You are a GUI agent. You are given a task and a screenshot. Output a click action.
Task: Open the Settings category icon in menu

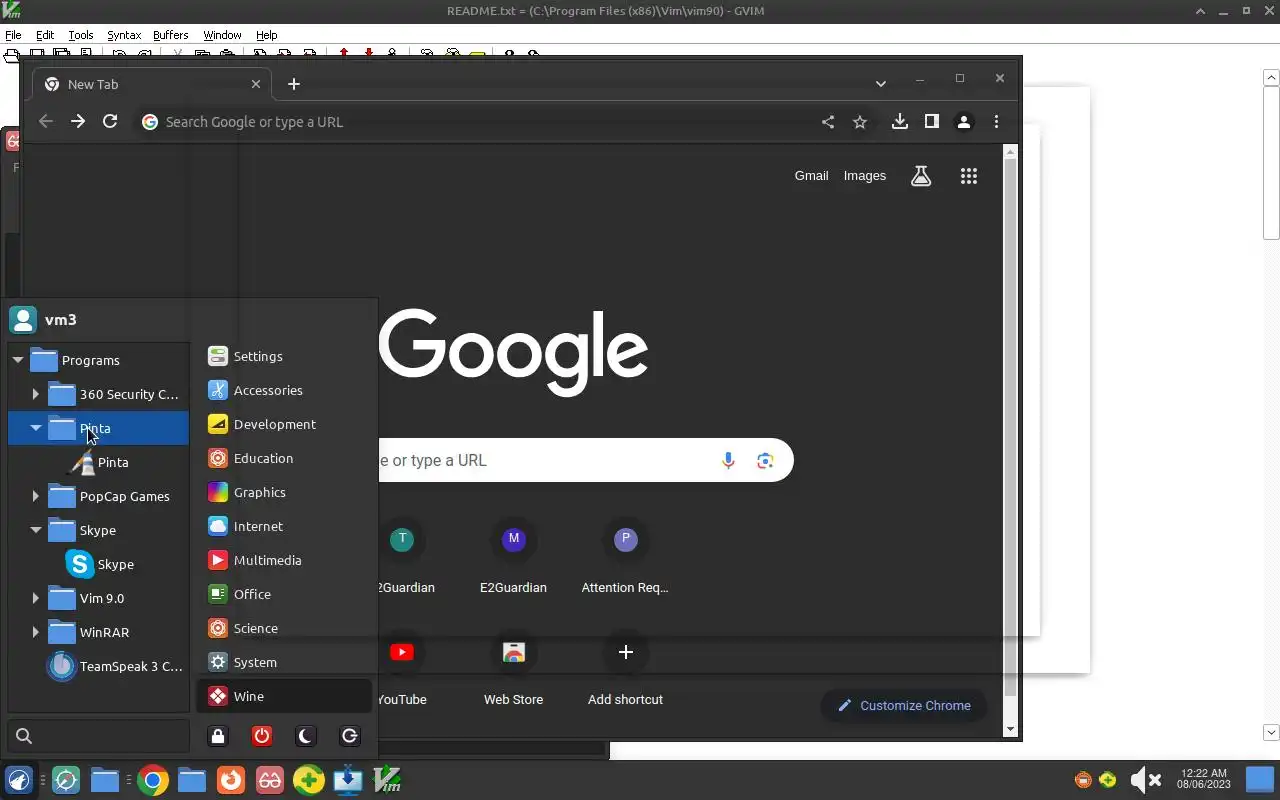coord(217,356)
